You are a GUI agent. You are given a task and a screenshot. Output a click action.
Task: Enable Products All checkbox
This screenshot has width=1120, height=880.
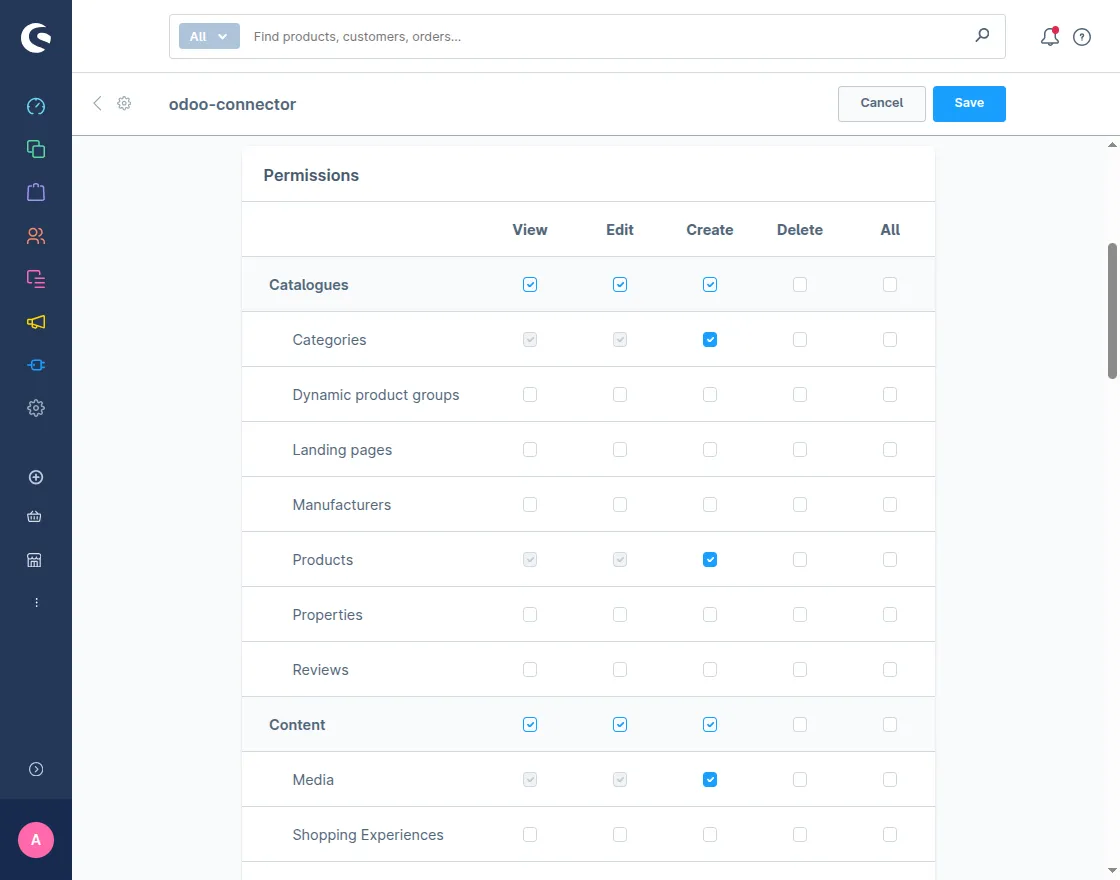coord(890,559)
